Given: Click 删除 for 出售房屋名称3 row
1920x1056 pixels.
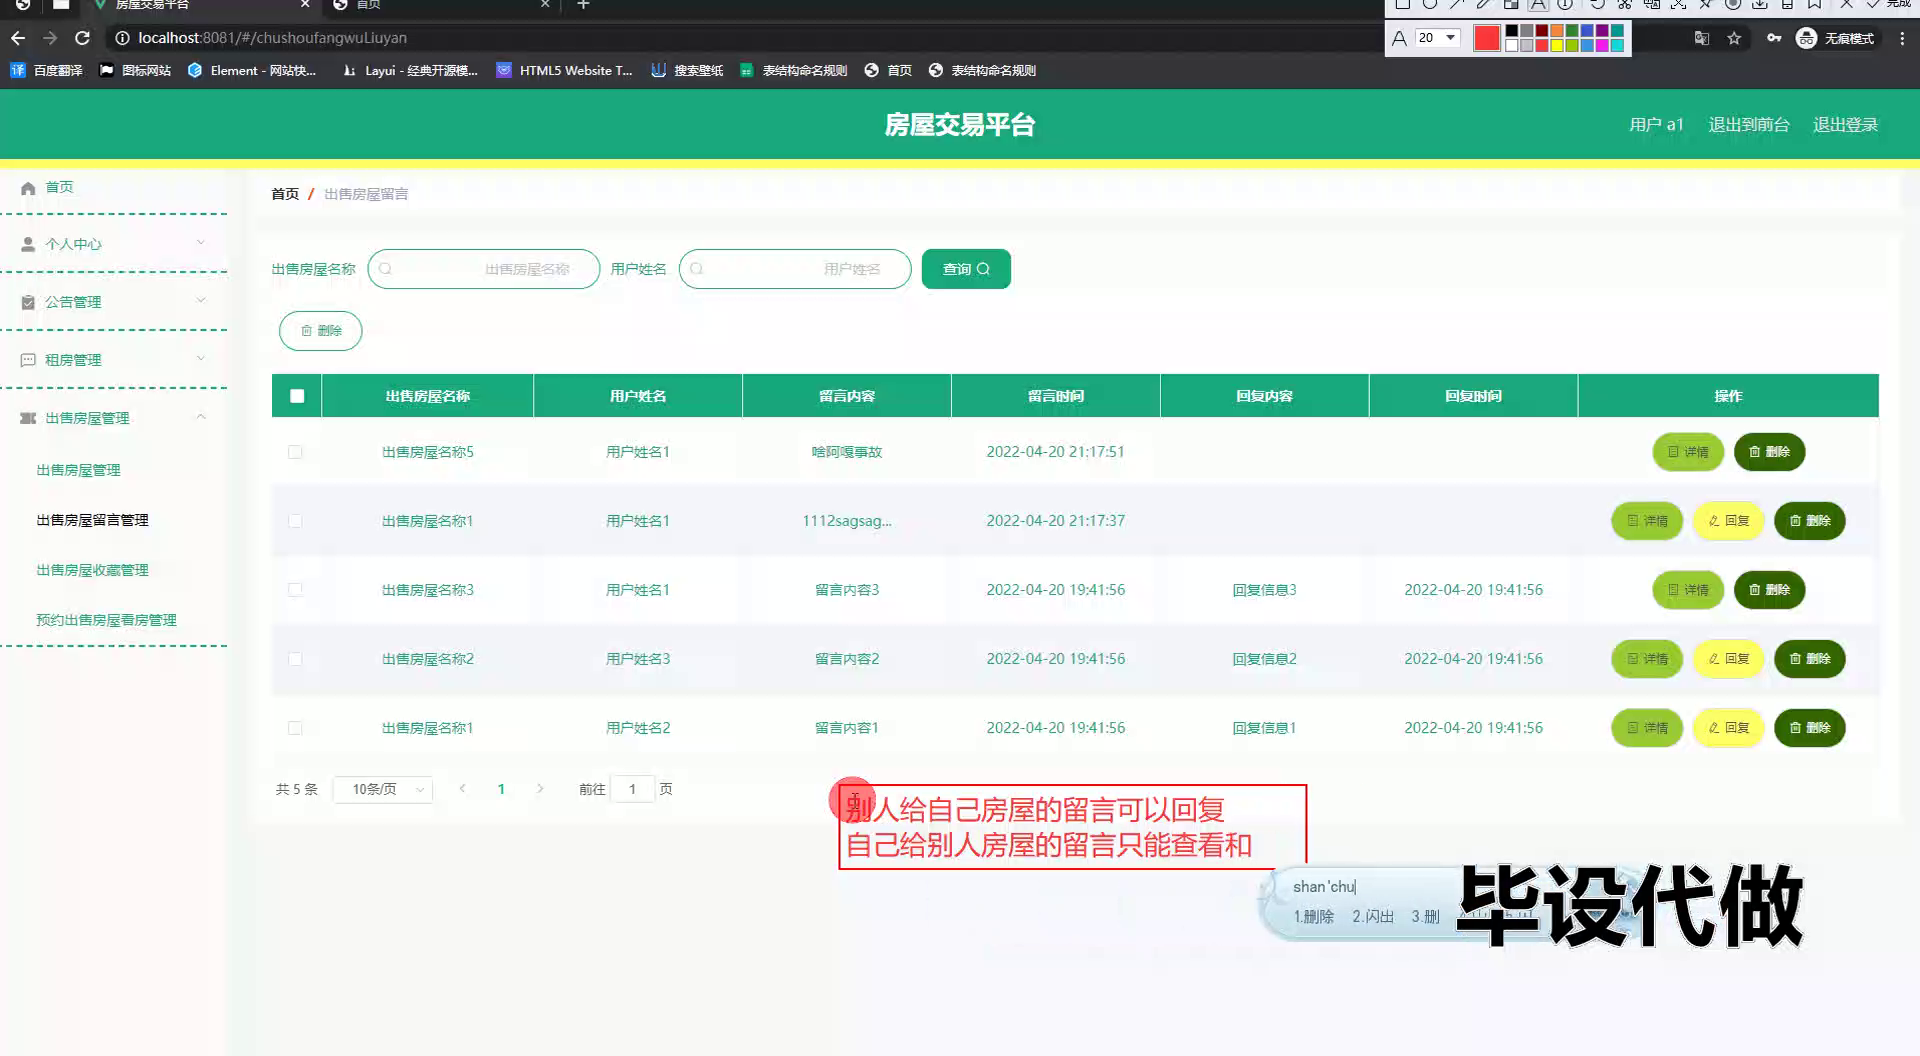Looking at the screenshot, I should 1769,590.
